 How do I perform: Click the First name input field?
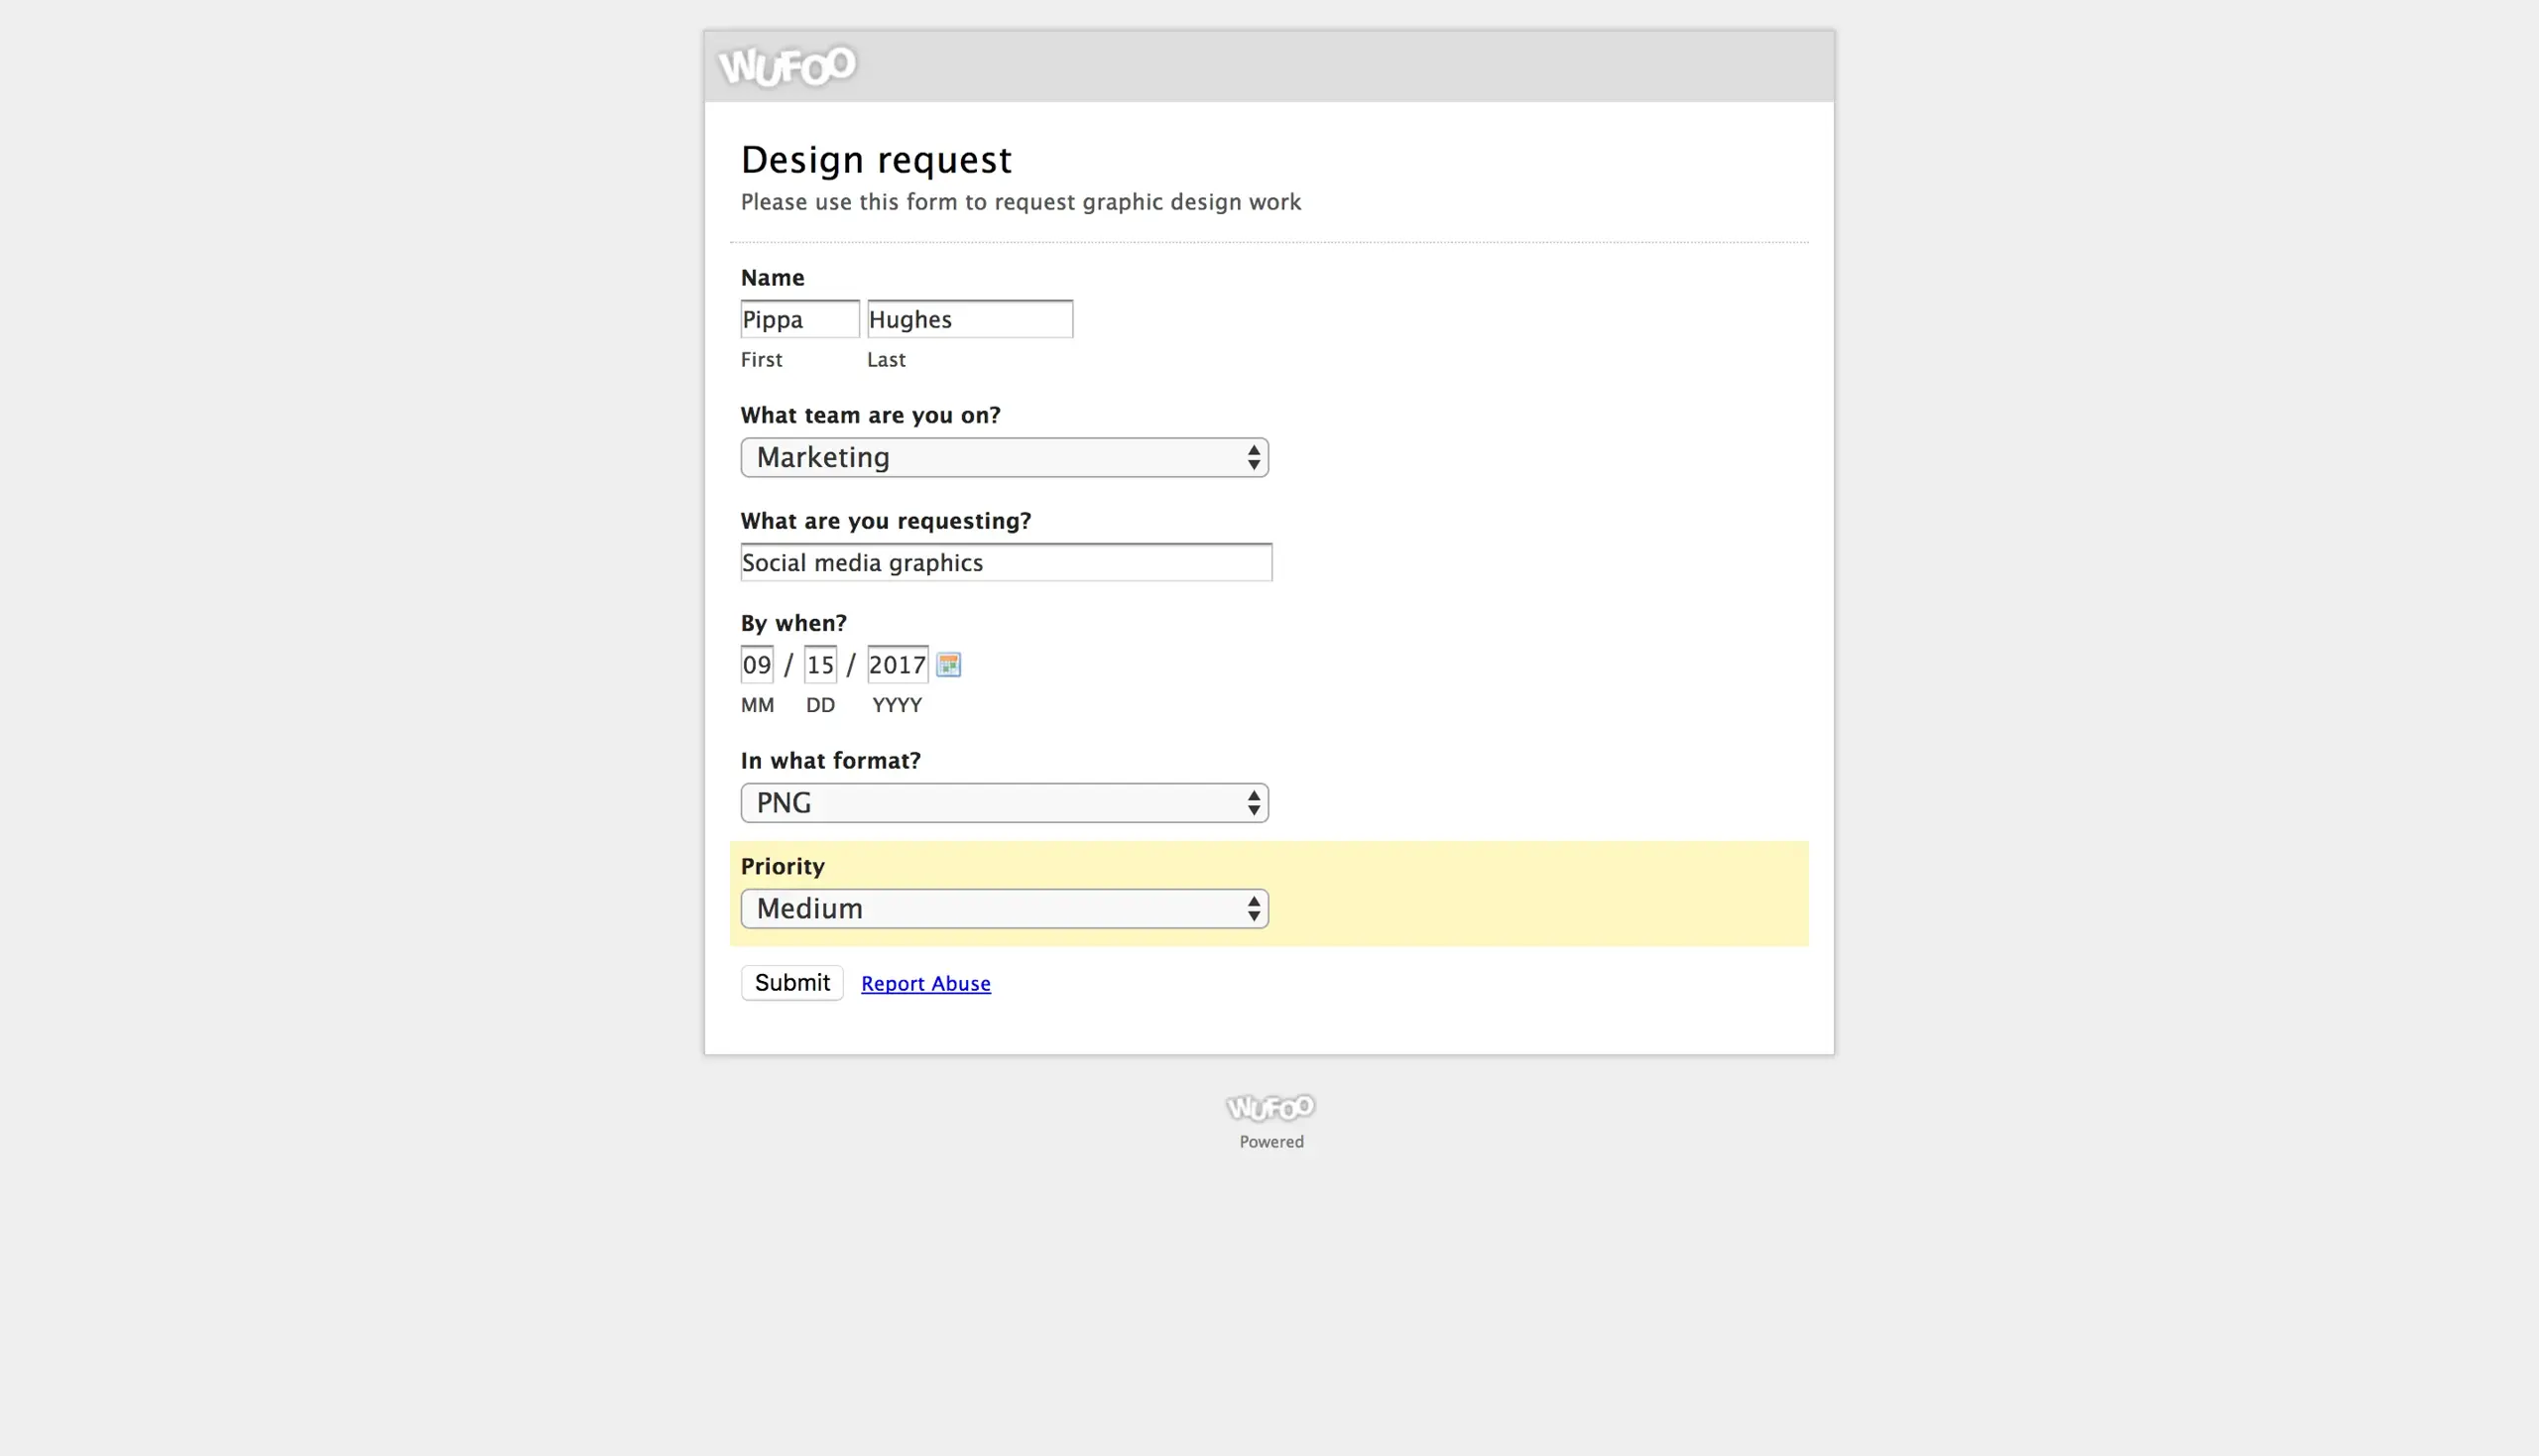(x=798, y=319)
